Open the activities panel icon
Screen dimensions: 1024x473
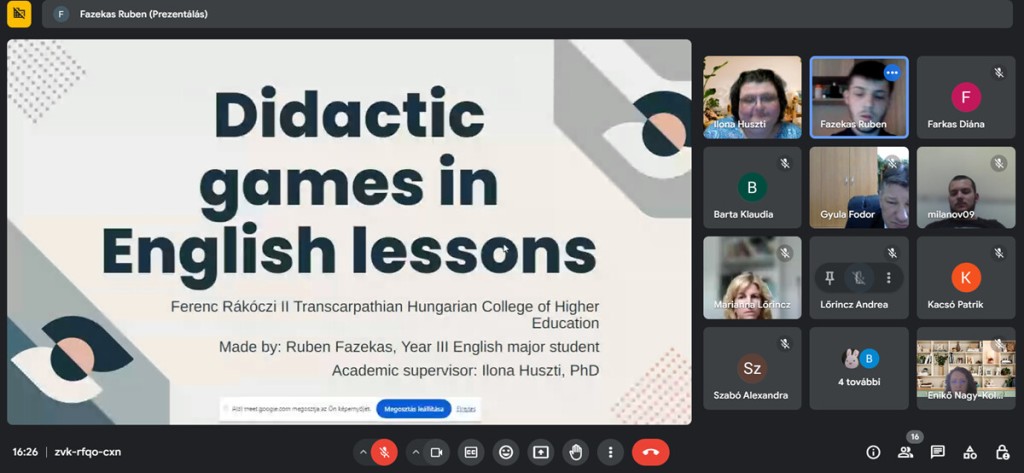point(969,452)
